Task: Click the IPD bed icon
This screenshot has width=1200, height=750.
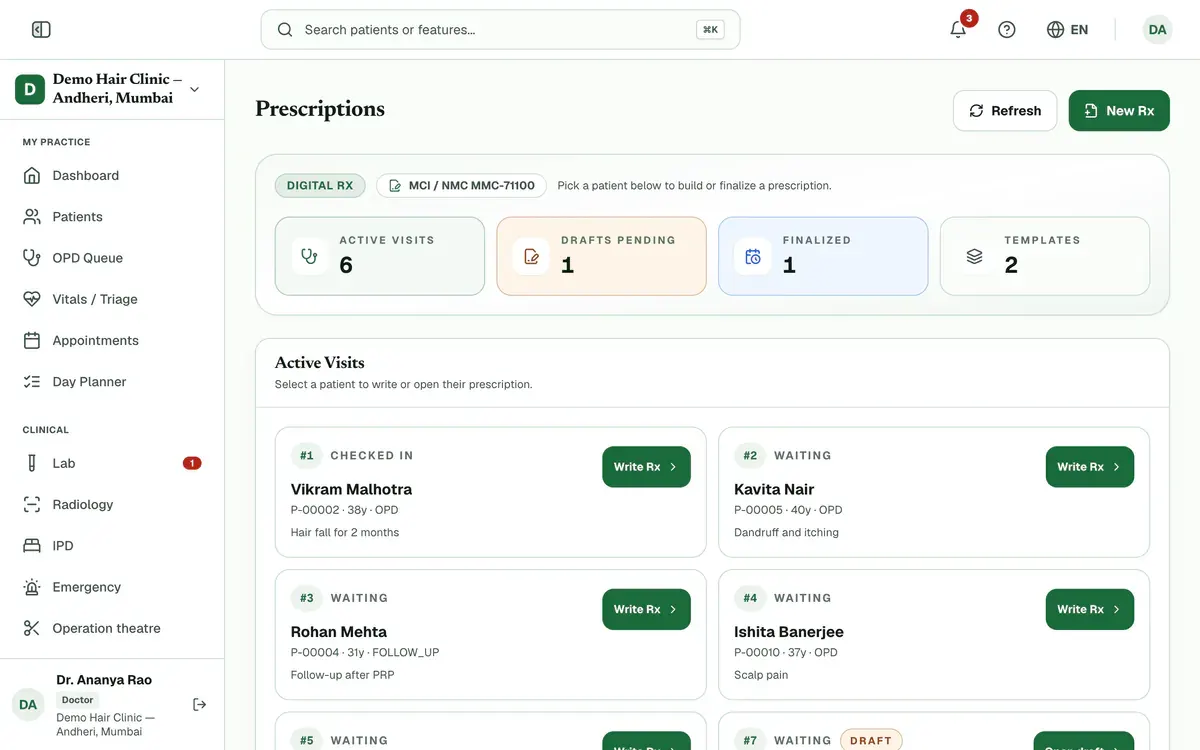Action: point(32,546)
